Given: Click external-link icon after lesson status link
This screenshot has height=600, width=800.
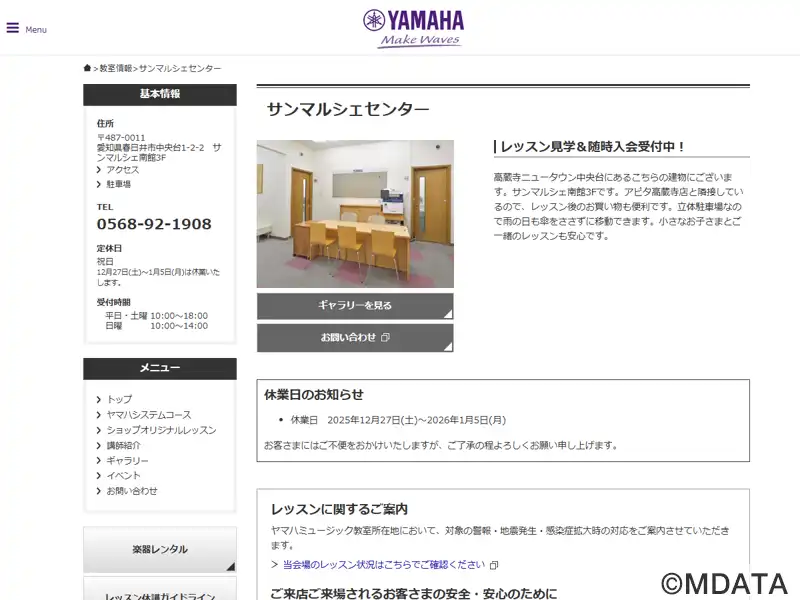Looking at the screenshot, I should 494,565.
